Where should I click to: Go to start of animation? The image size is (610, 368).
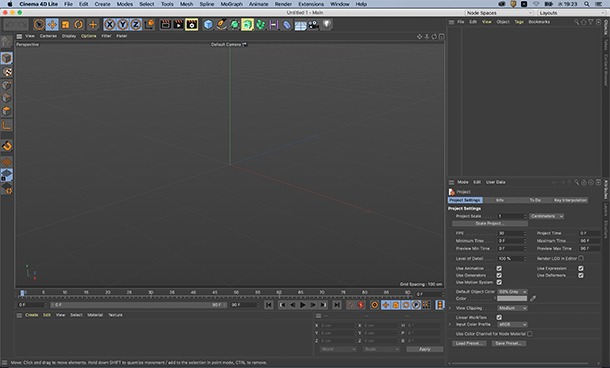269,305
